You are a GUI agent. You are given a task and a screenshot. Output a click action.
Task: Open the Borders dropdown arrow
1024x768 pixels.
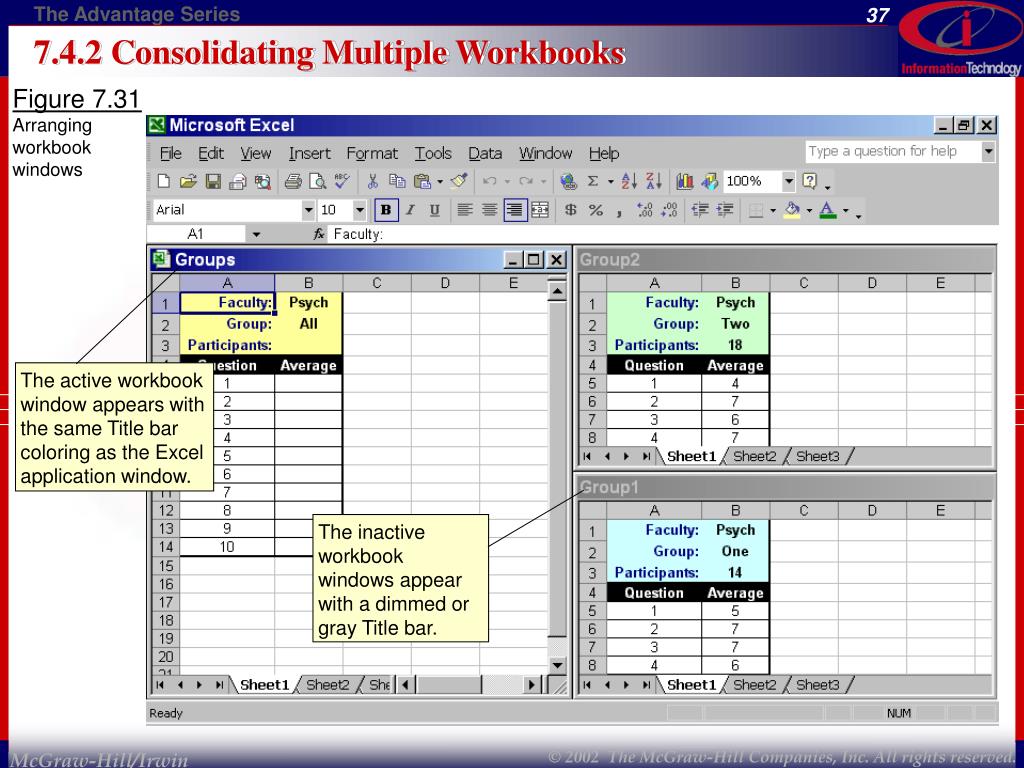coord(773,210)
